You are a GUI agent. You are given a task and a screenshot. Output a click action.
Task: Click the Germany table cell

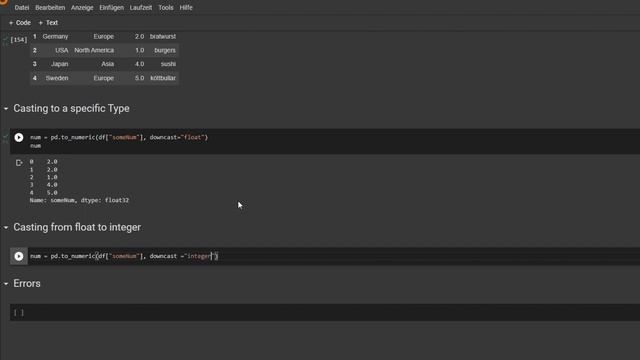(x=55, y=37)
